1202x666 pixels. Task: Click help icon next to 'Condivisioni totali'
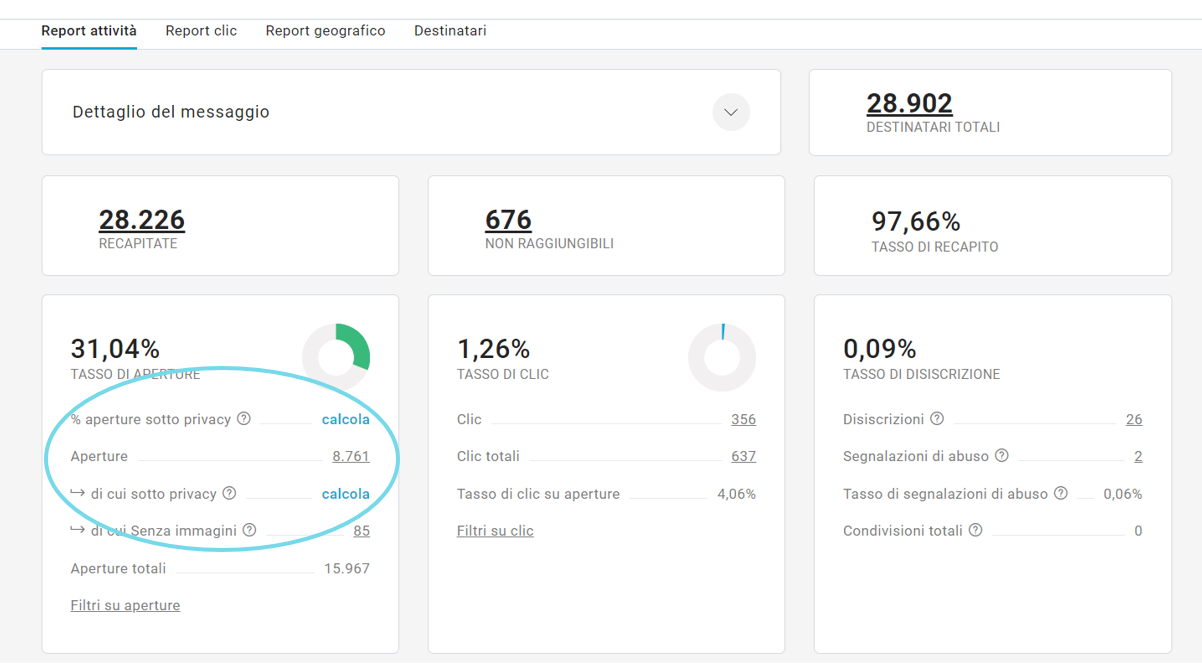[976, 530]
